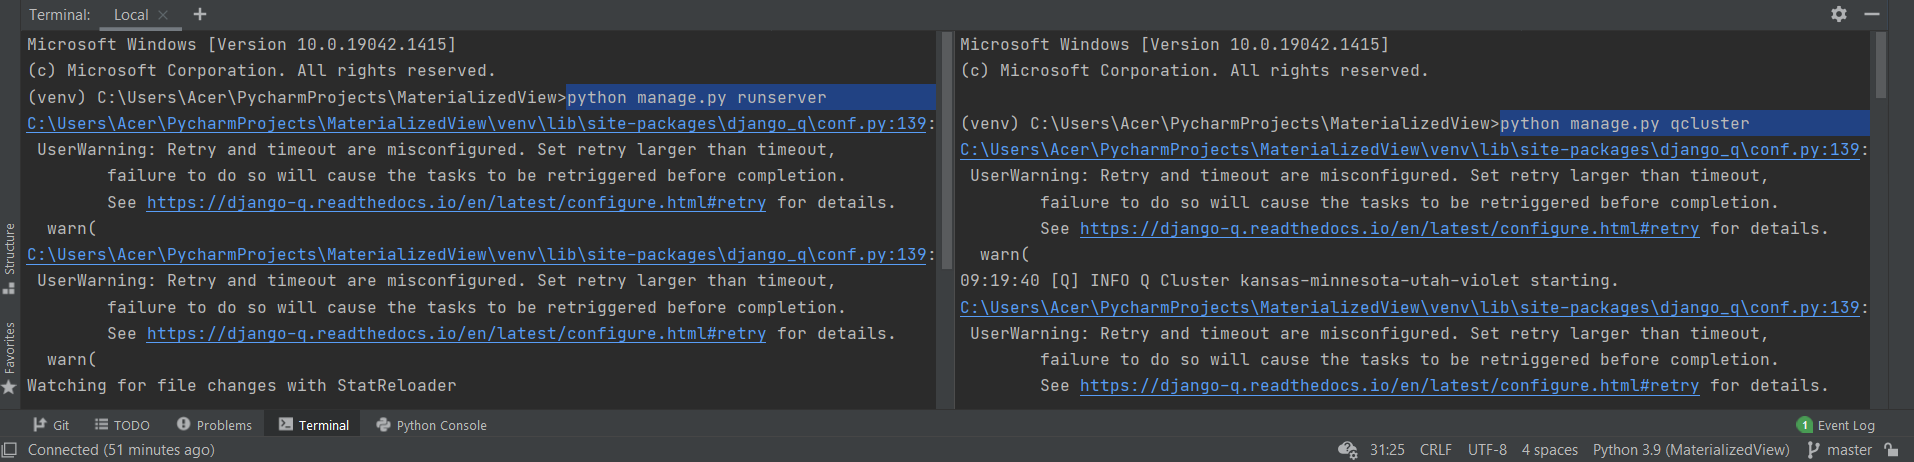The height and width of the screenshot is (462, 1914).
Task: Click 'Watching for file changes with StatReloader' line
Action: [242, 386]
